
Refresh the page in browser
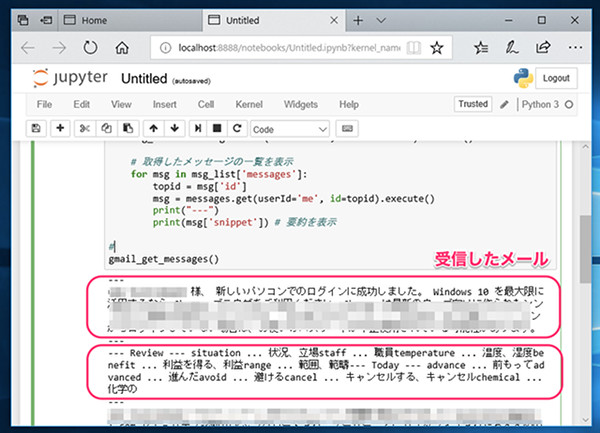coord(90,48)
